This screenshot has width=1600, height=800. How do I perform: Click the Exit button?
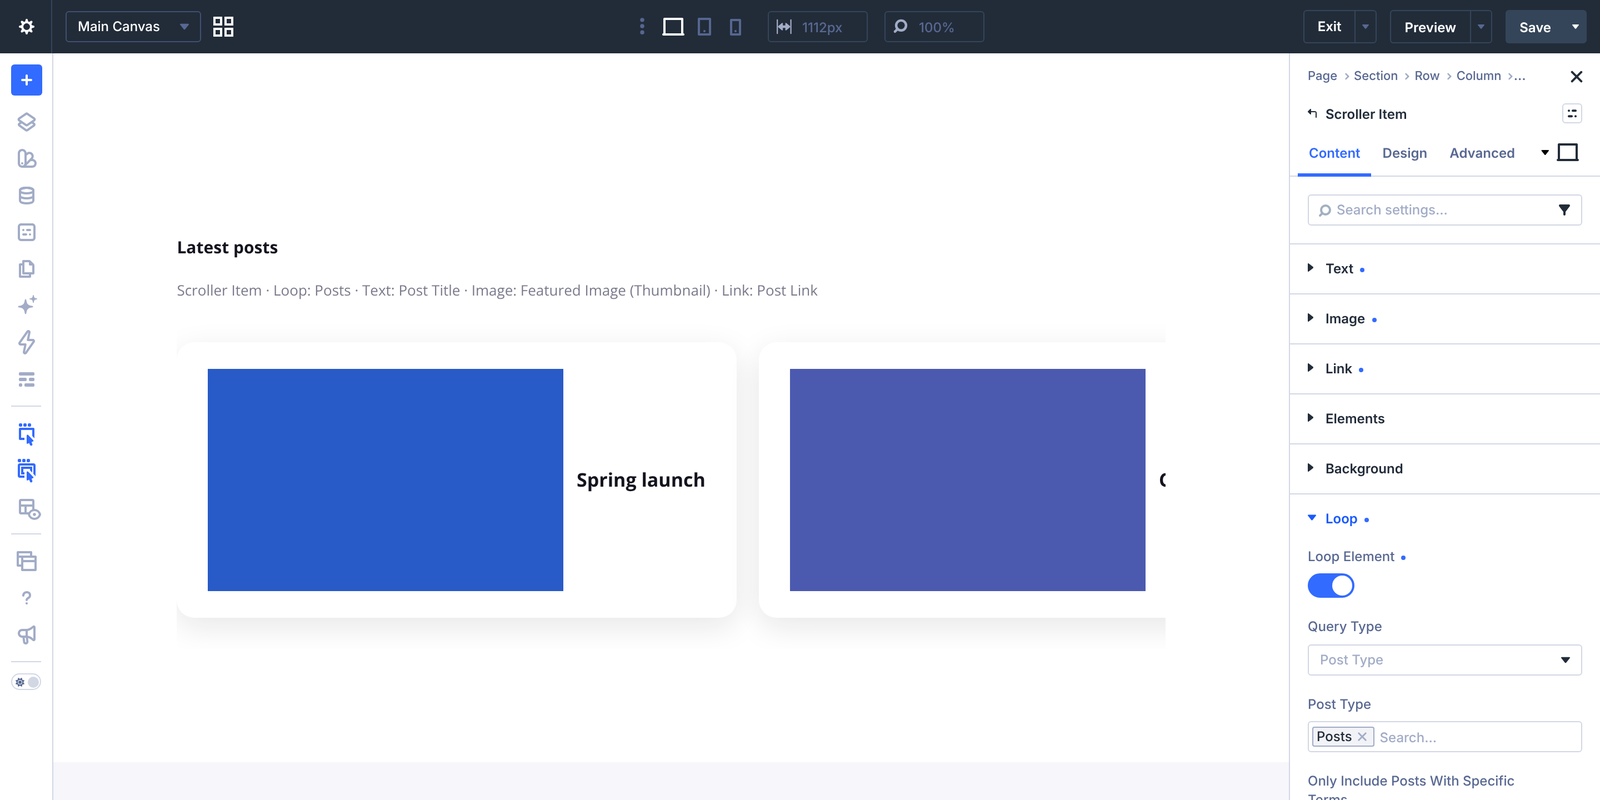1329,27
